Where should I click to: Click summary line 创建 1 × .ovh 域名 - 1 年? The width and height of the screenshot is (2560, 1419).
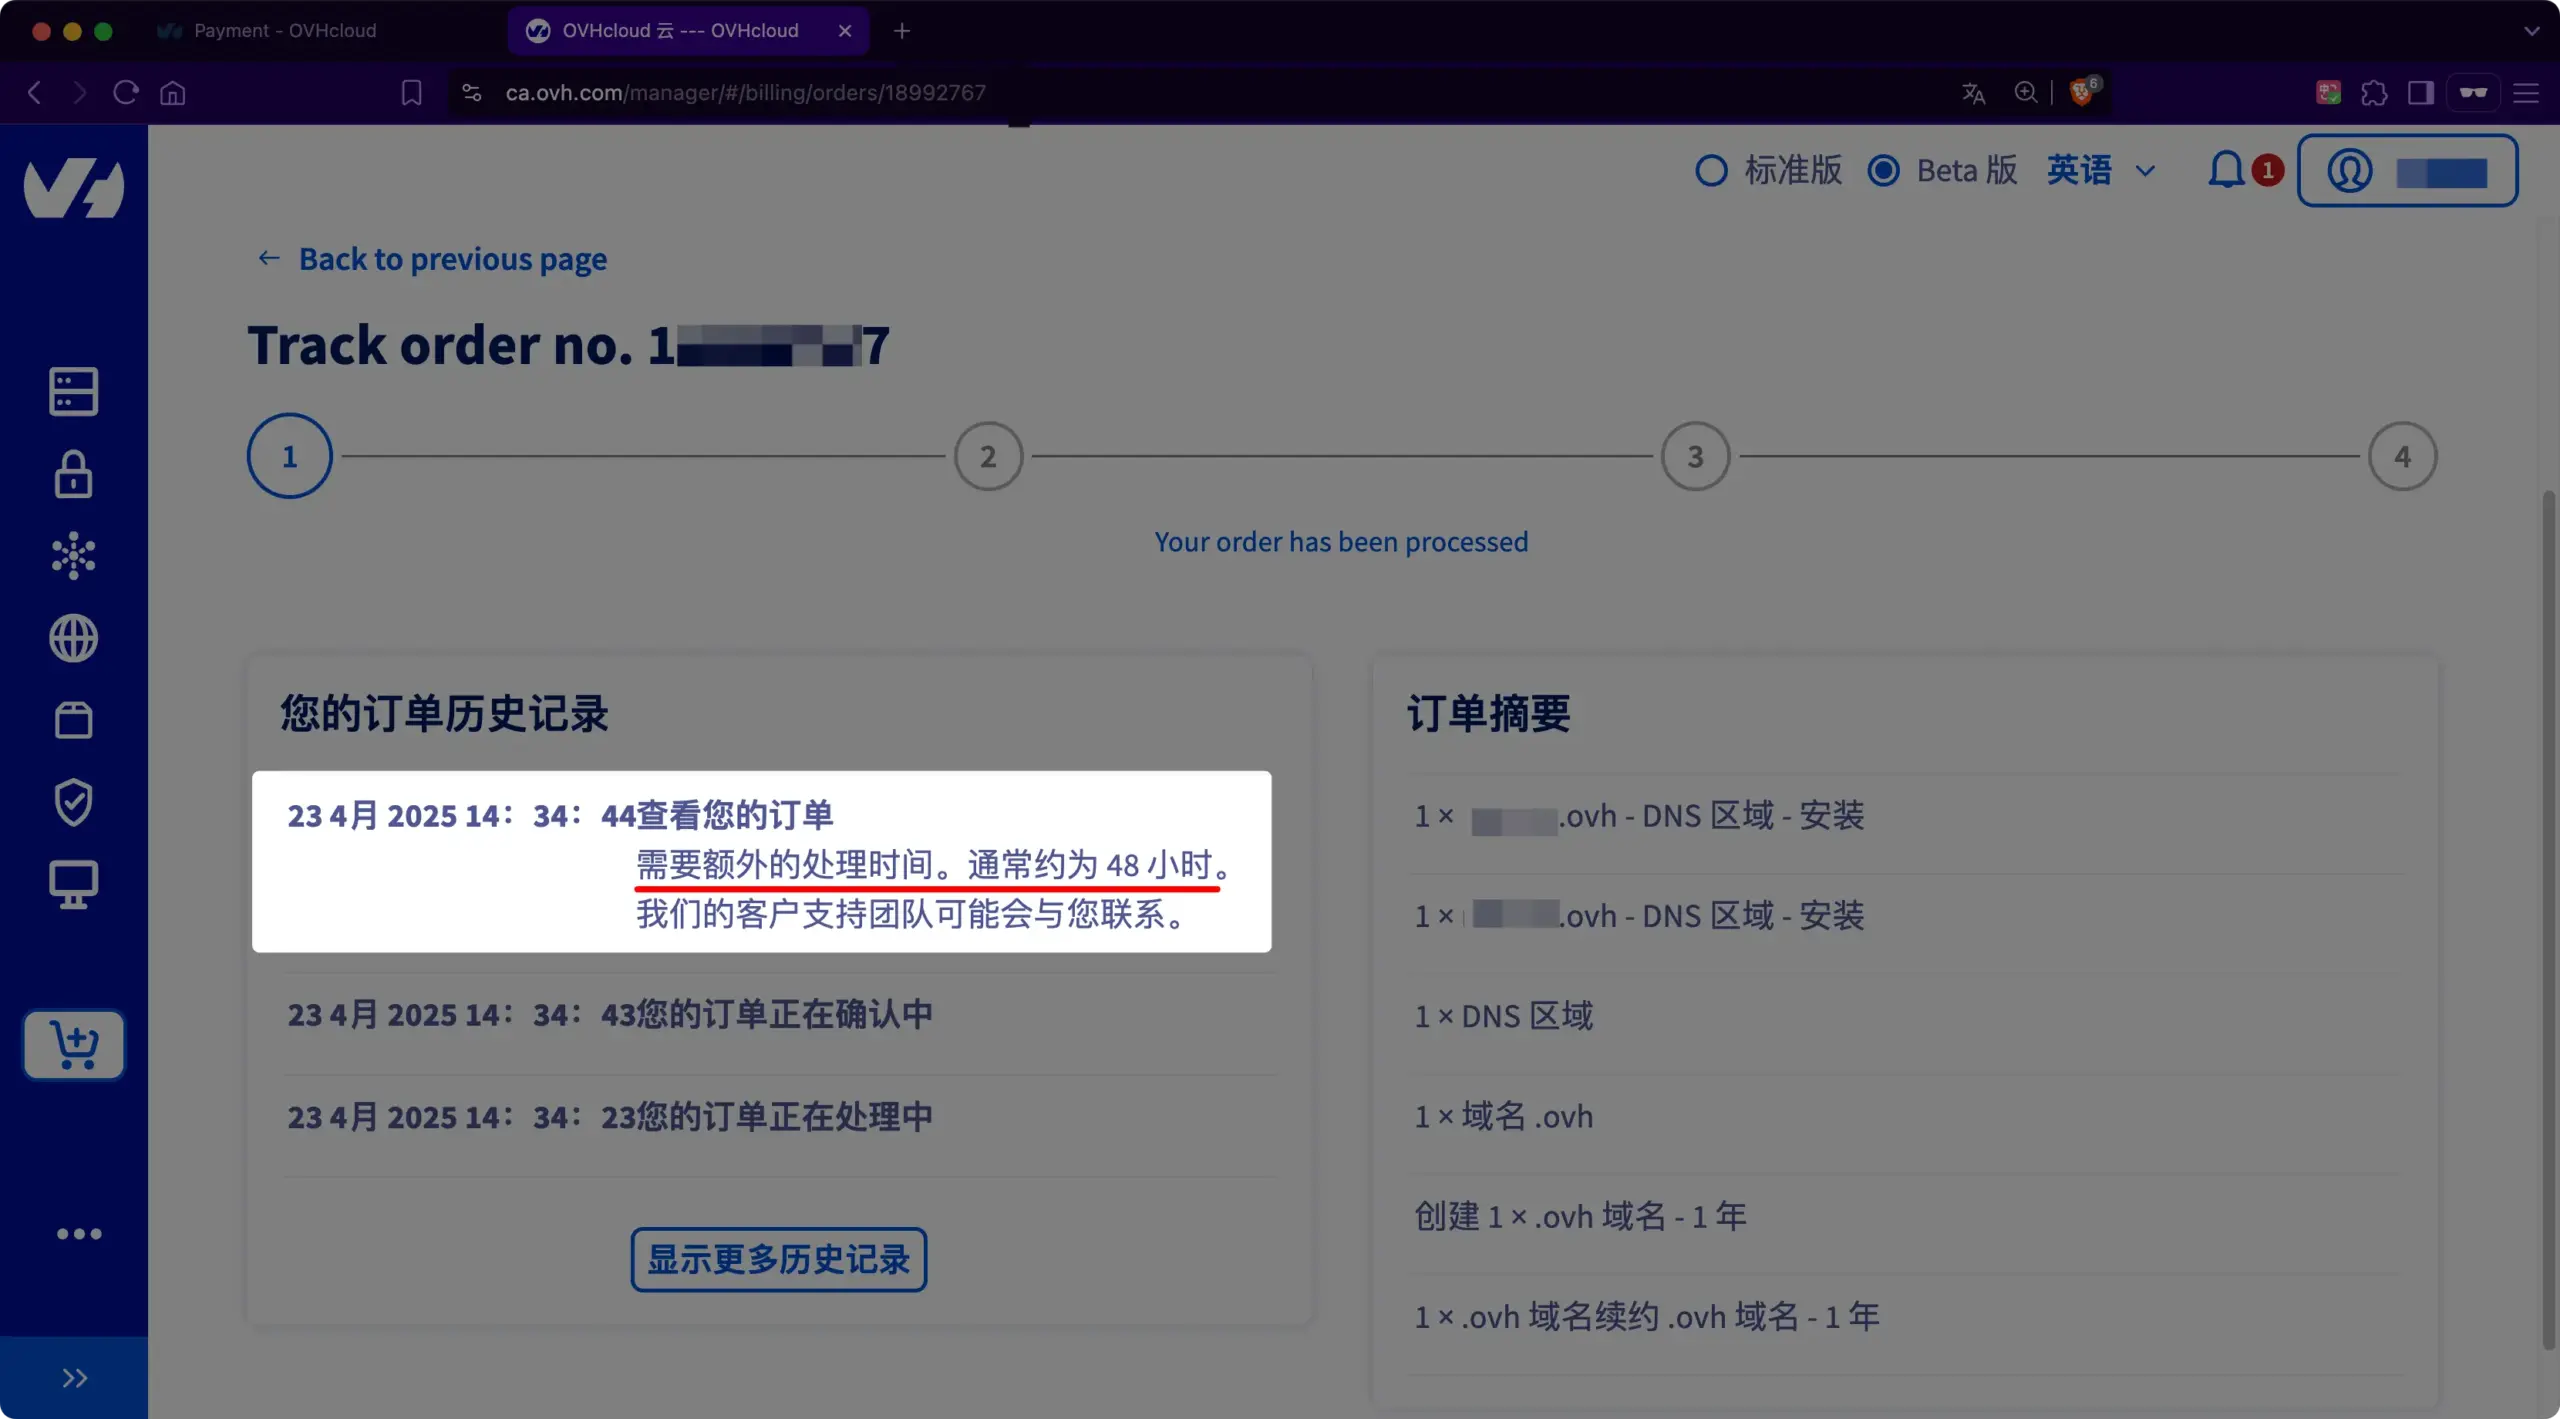coord(1580,1216)
